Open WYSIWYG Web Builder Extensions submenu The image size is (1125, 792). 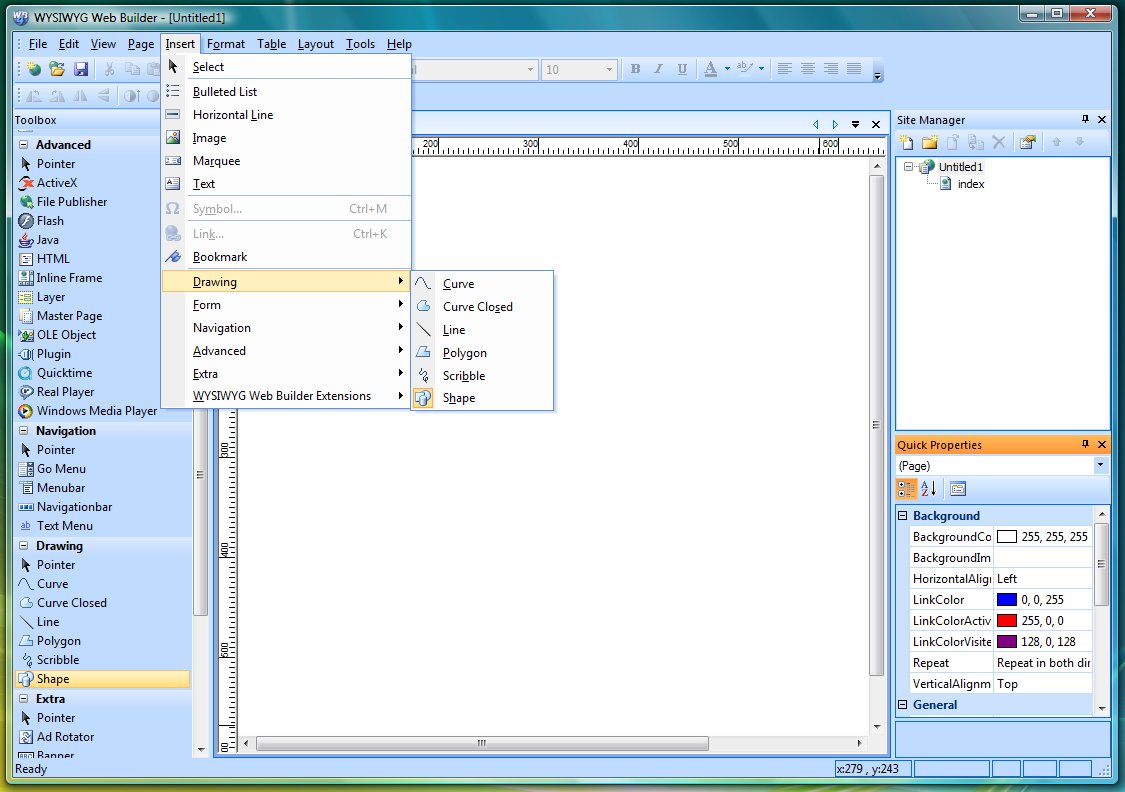point(286,396)
